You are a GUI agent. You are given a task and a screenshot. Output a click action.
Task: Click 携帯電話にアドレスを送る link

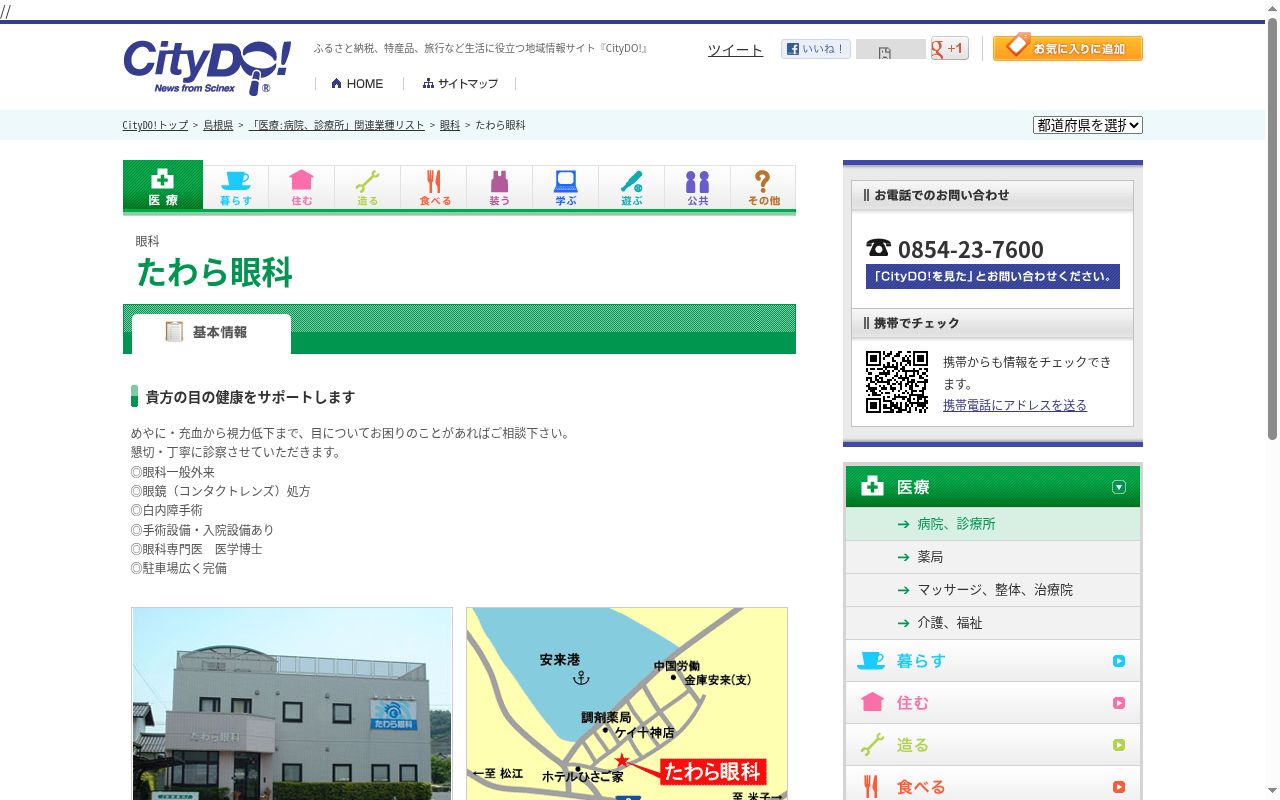(x=1015, y=405)
